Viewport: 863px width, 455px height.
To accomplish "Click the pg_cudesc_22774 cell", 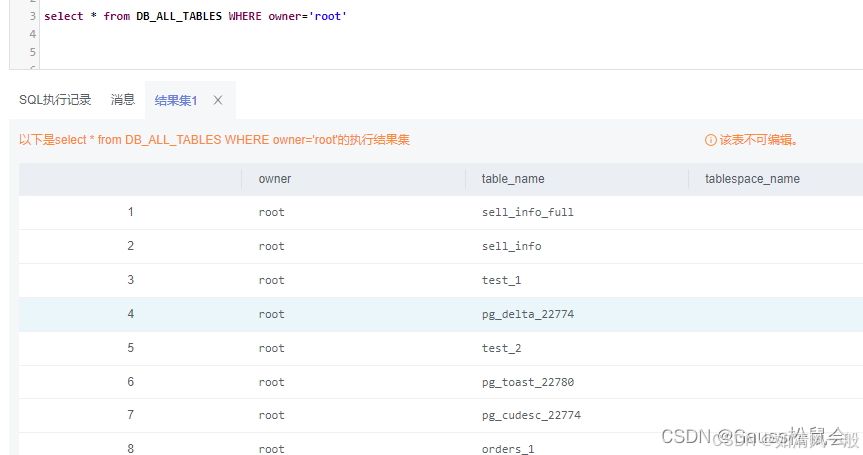I will [531, 415].
